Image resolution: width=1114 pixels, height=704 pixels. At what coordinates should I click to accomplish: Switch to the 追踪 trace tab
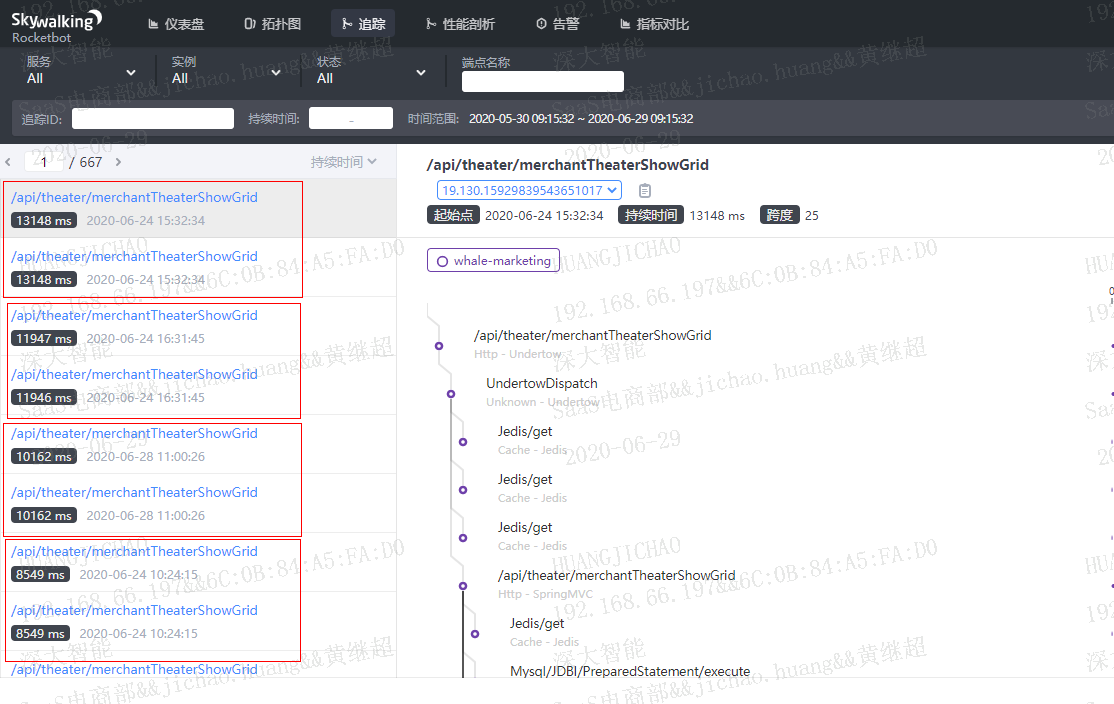(363, 24)
